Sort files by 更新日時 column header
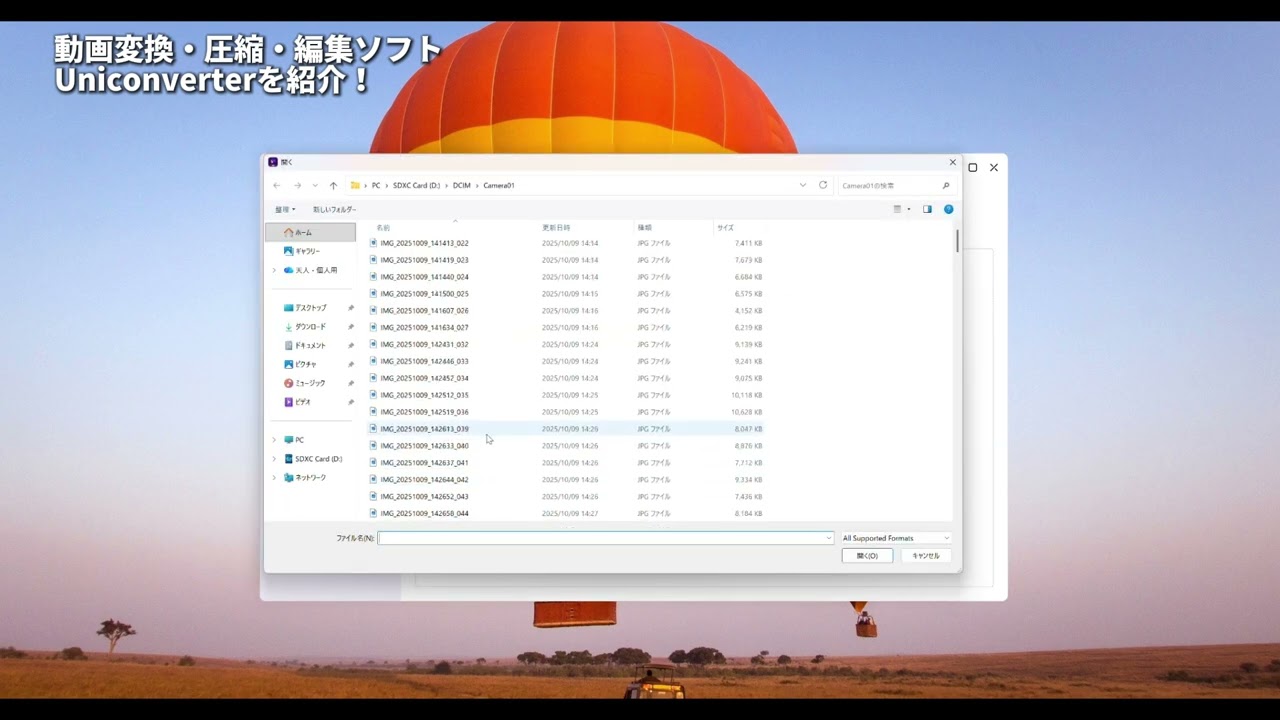The image size is (1280, 720). click(x=556, y=228)
